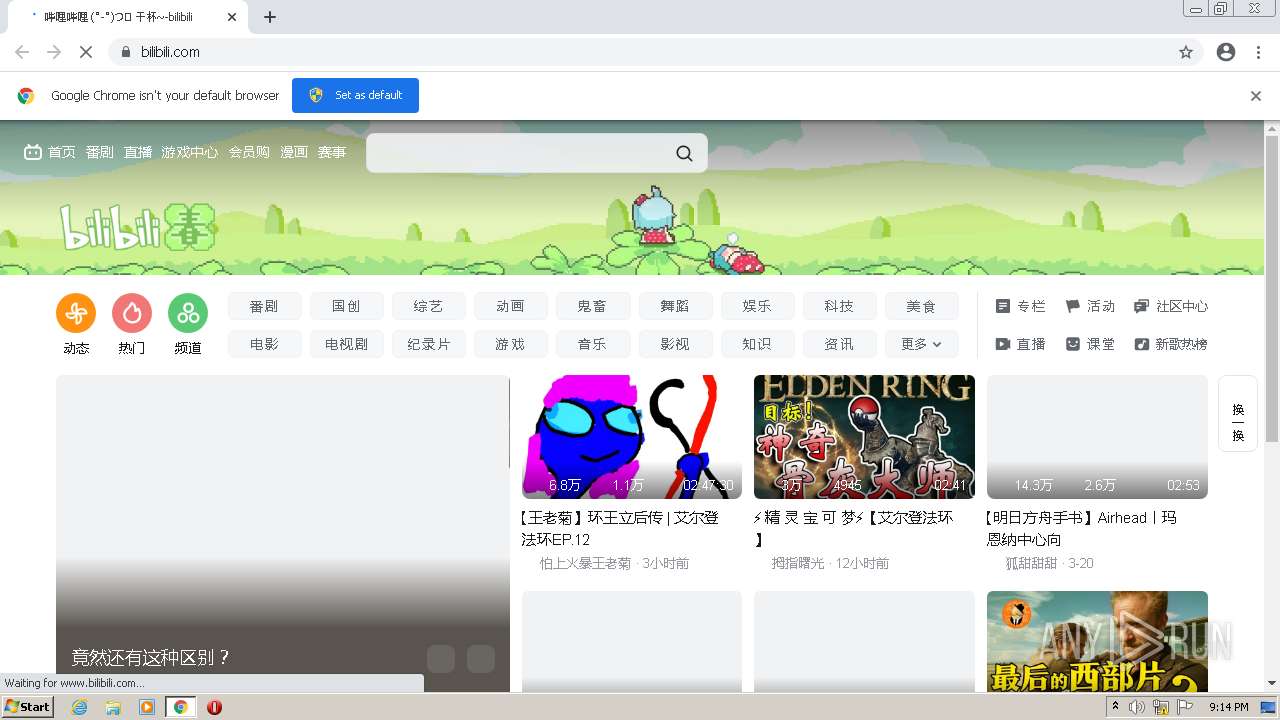Open the 活动 flag icon link
This screenshot has height=720, width=1280.
click(x=1090, y=306)
